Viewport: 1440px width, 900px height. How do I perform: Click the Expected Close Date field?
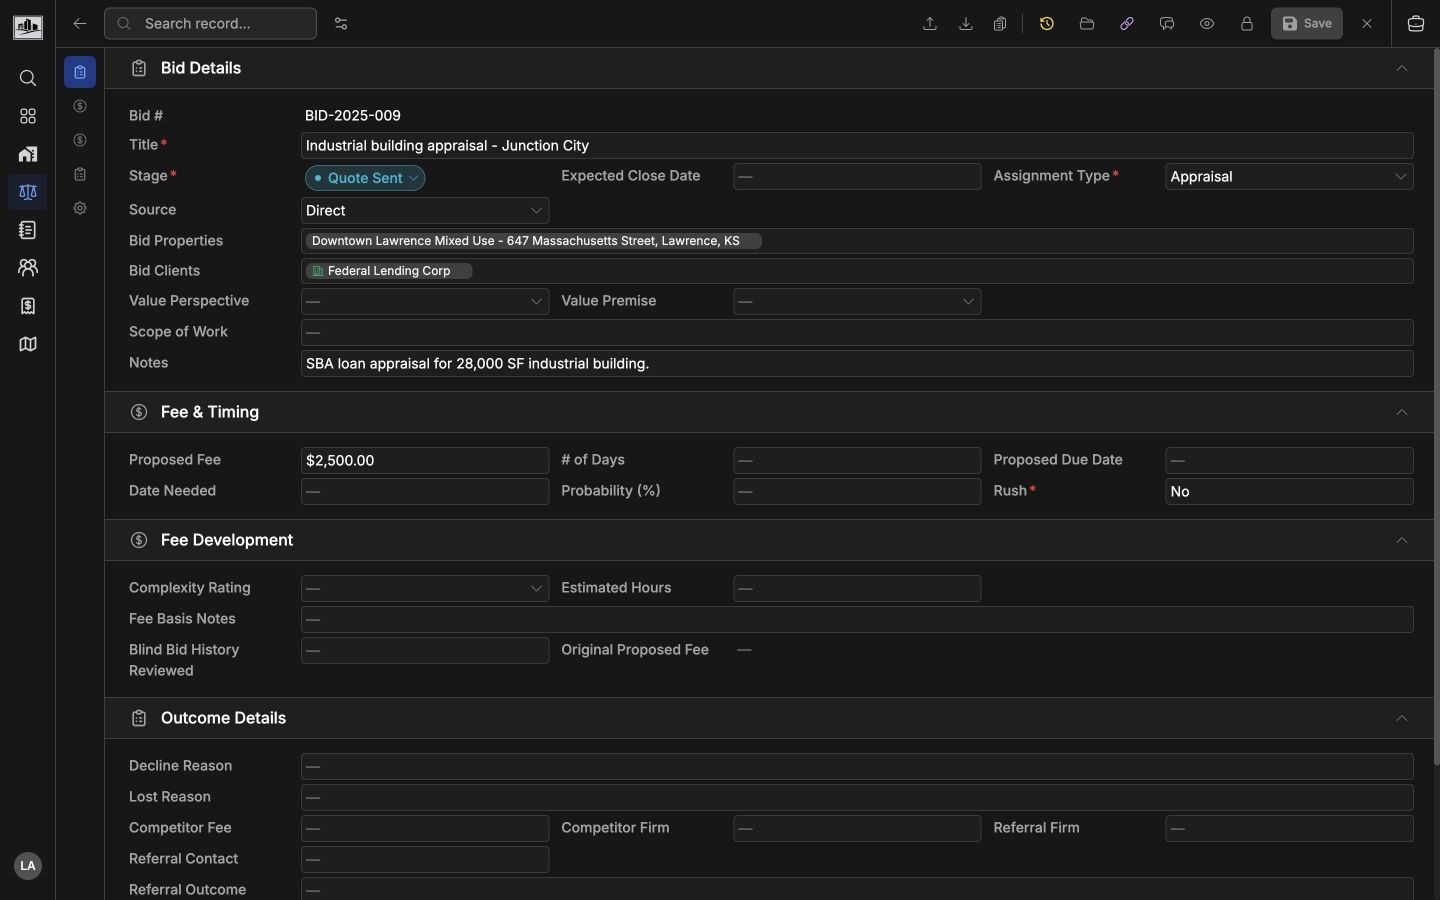click(857, 177)
